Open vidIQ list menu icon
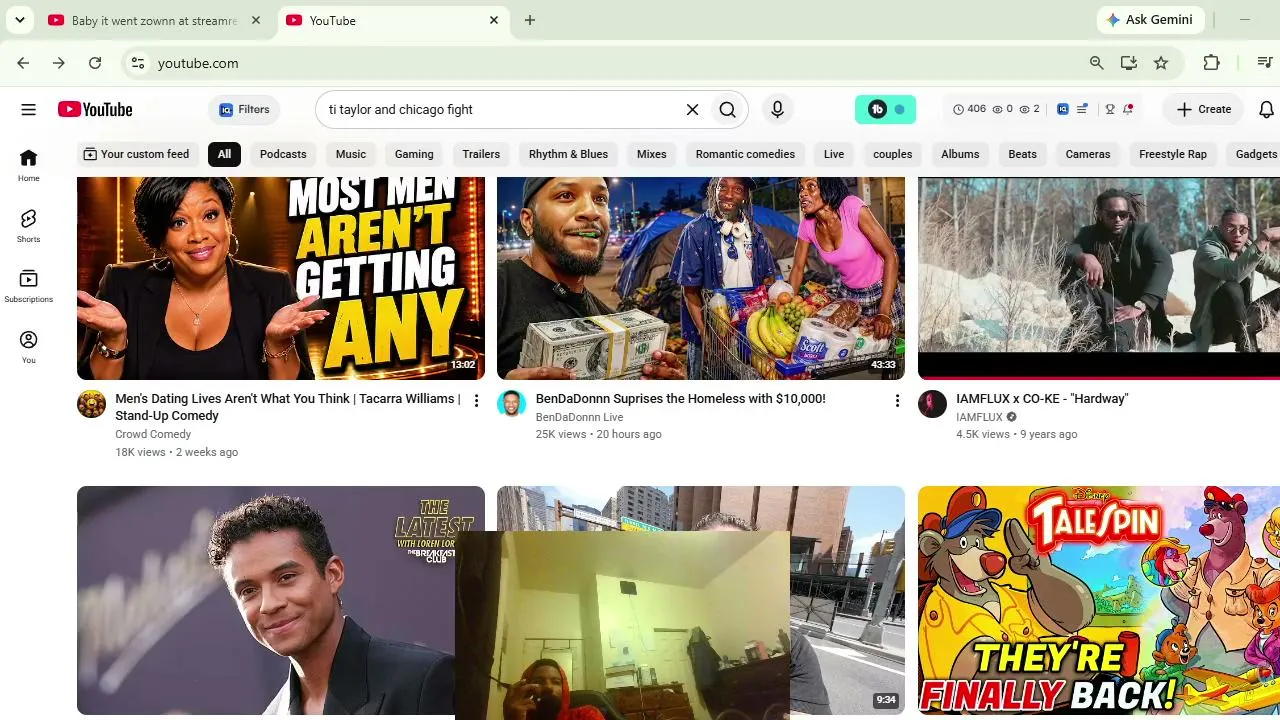Viewport: 1280px width, 720px height. tap(1082, 109)
